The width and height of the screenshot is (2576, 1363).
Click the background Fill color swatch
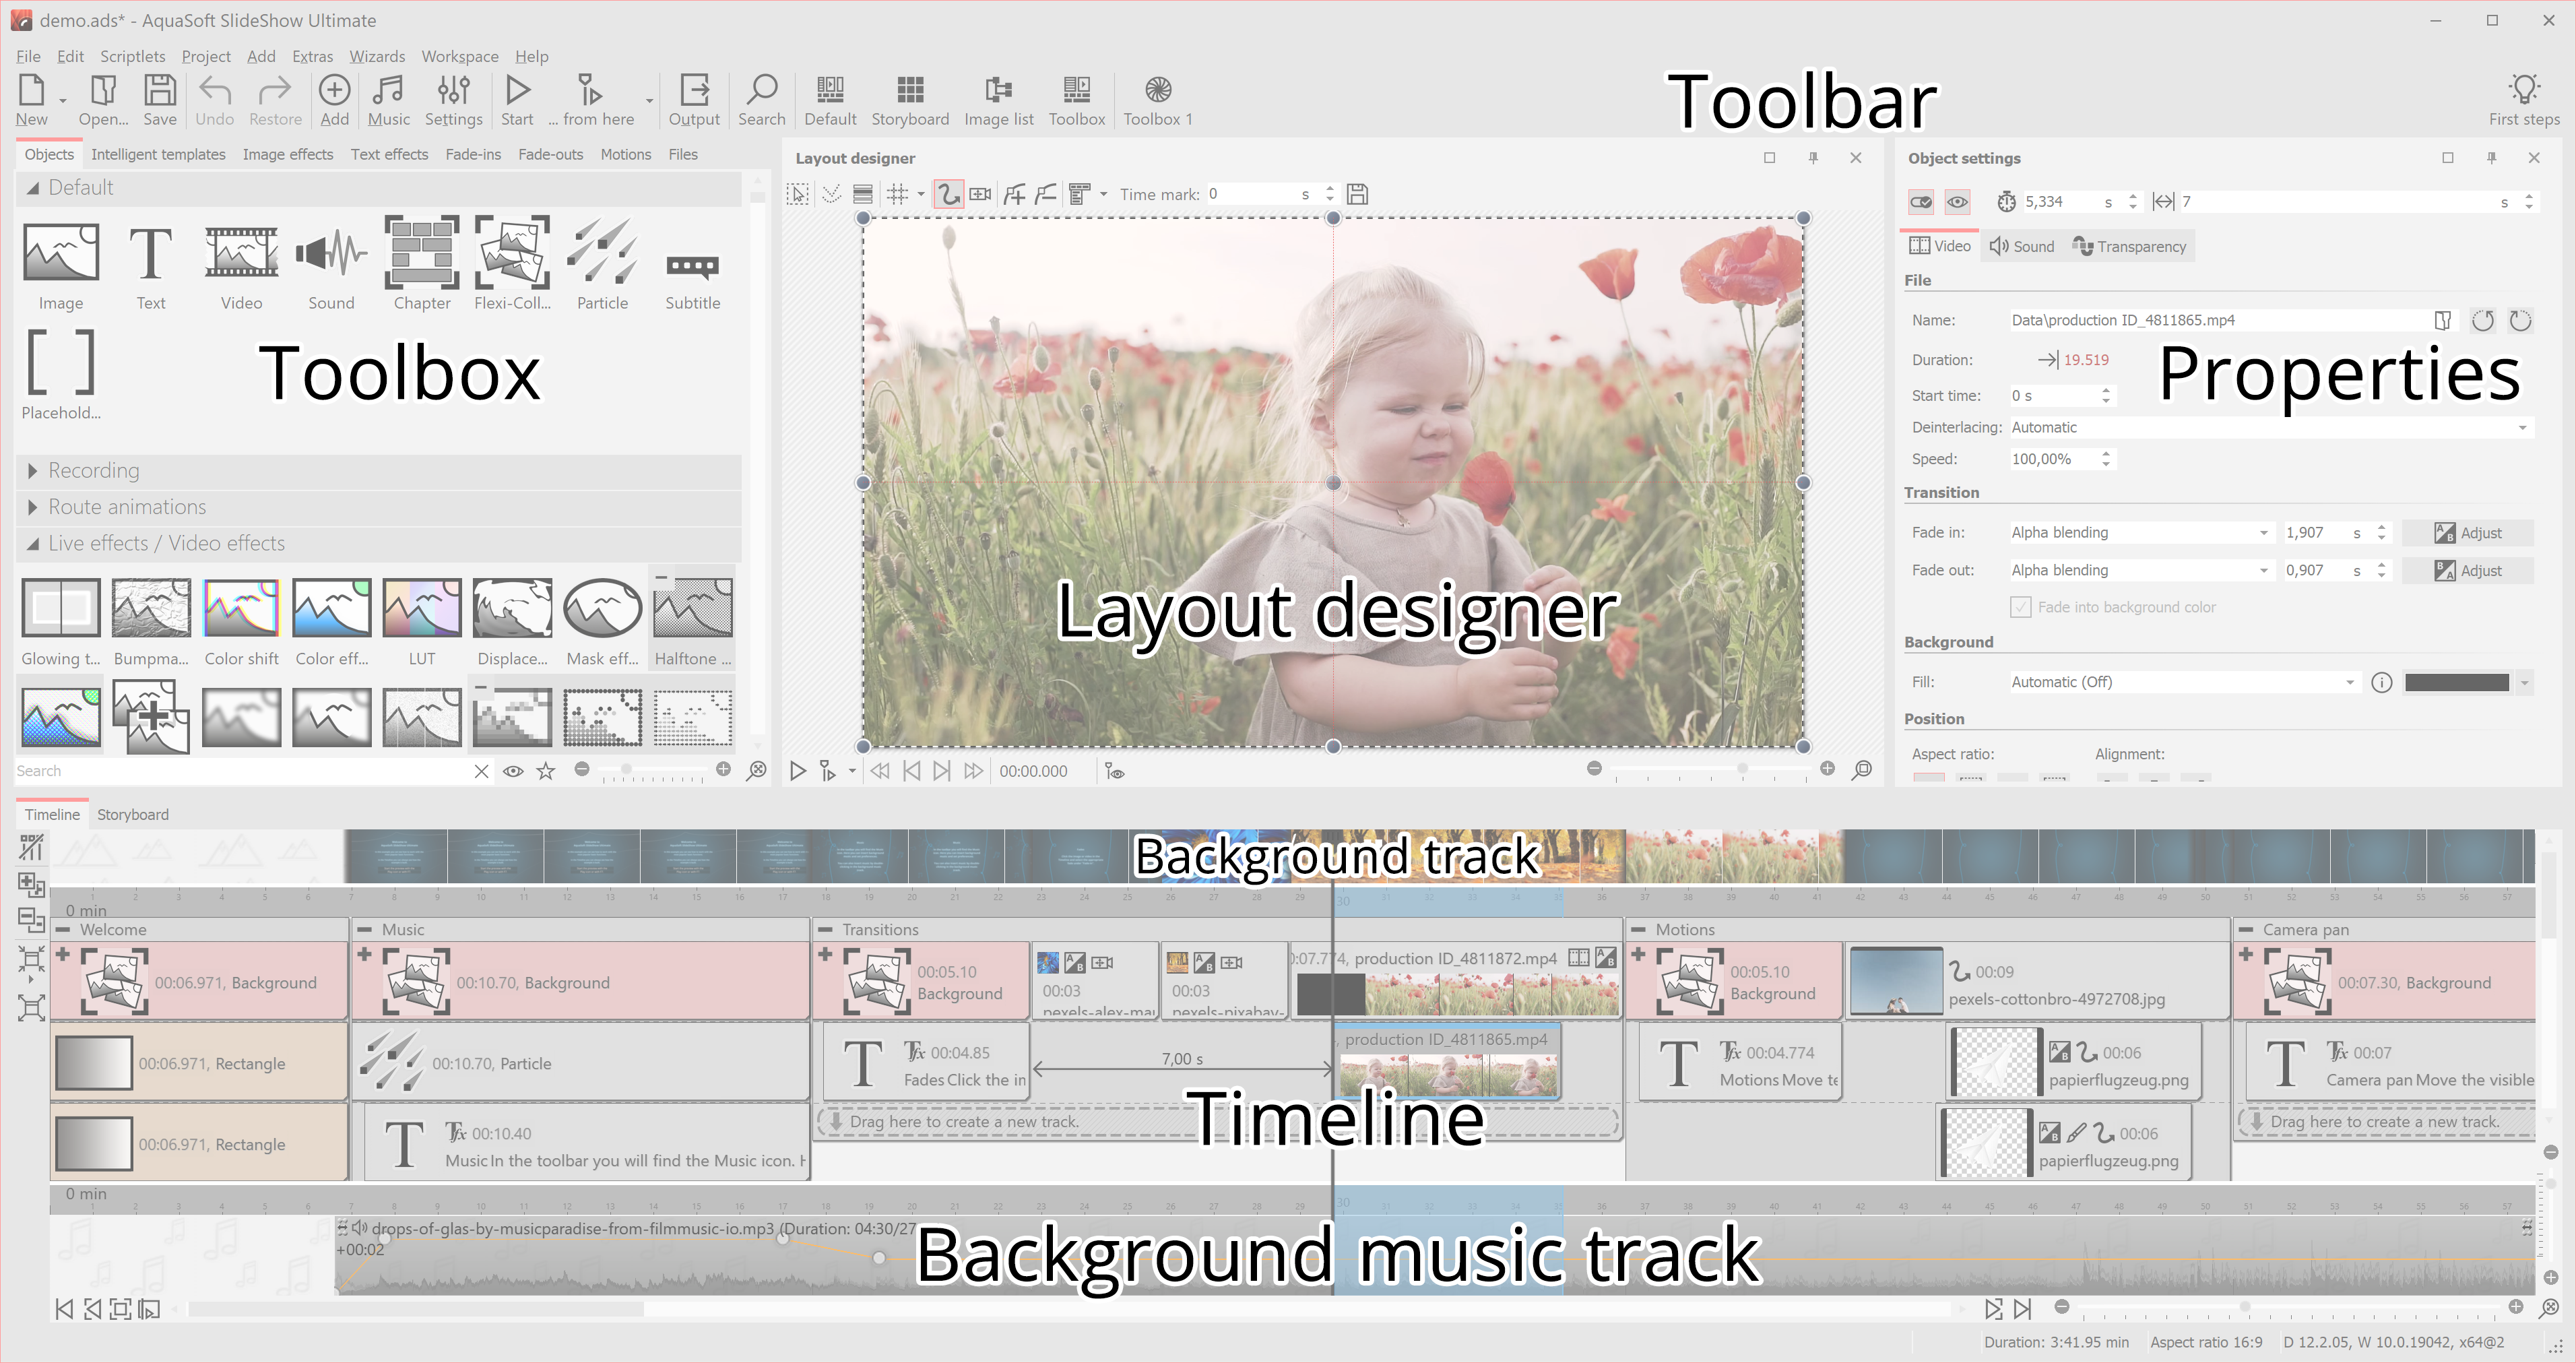click(2456, 683)
